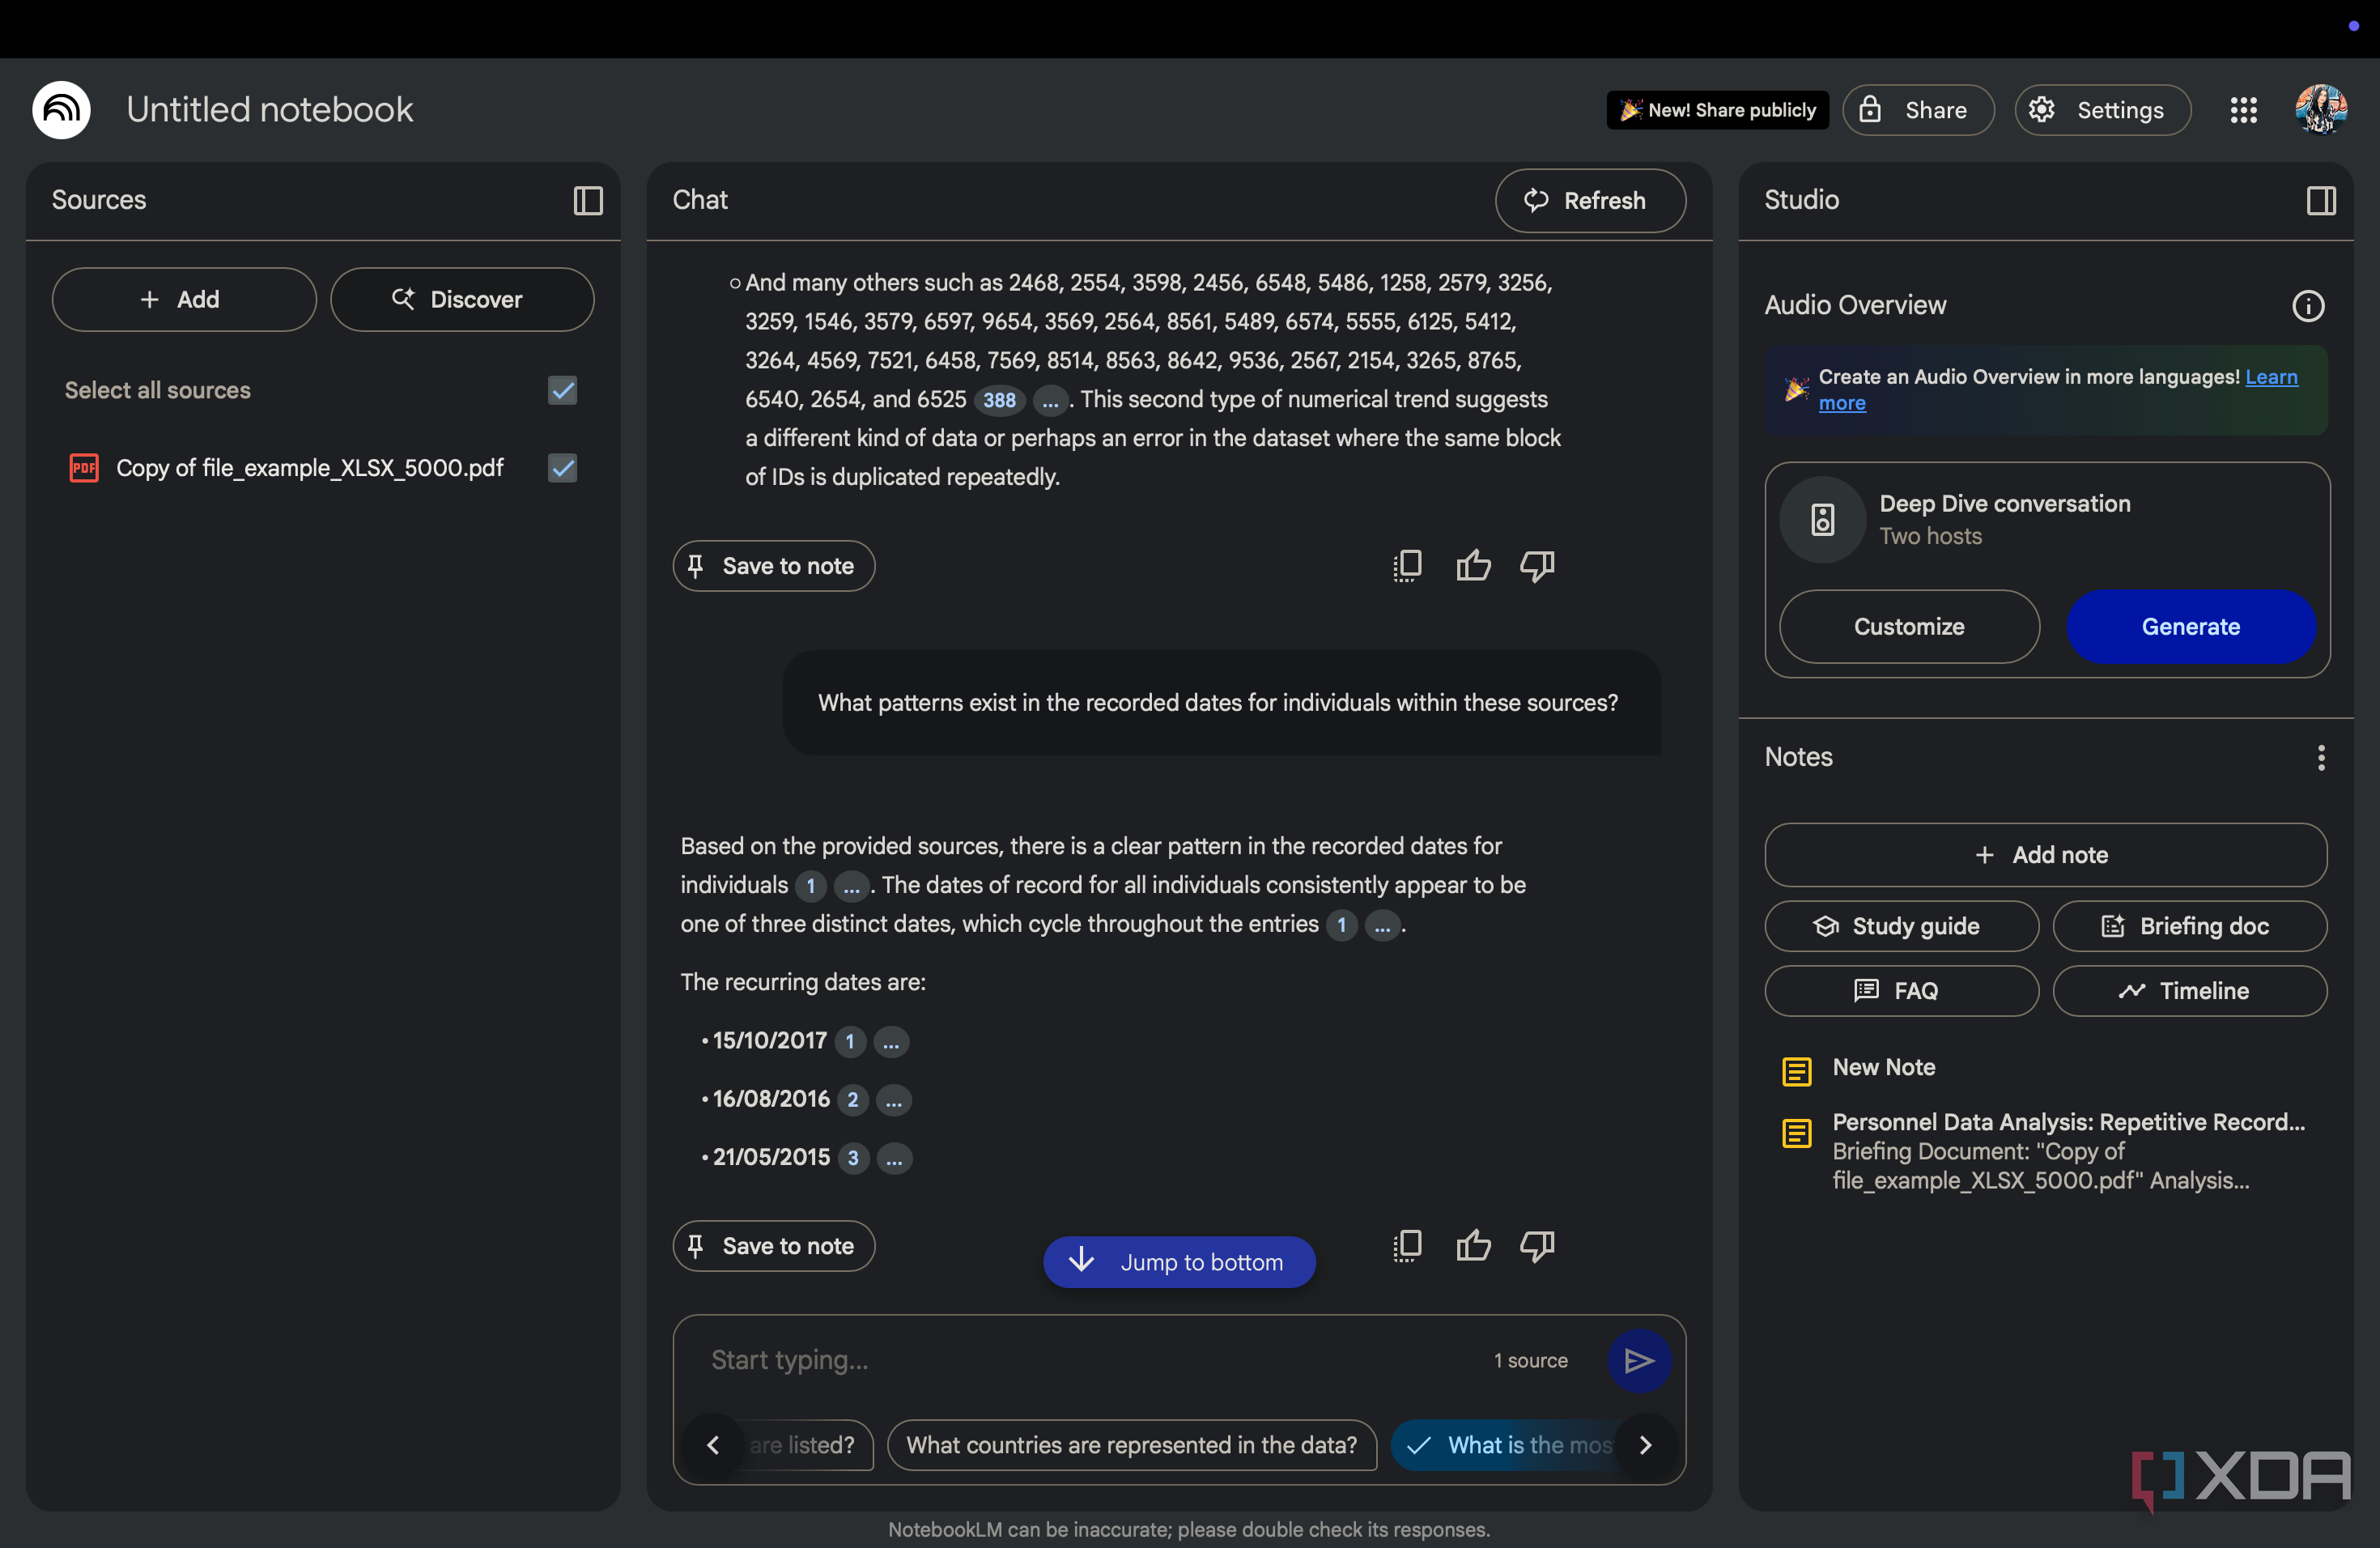The image size is (2380, 1548).
Task: Expand citations ellipsis next to 21/05/2015
Action: click(x=894, y=1158)
